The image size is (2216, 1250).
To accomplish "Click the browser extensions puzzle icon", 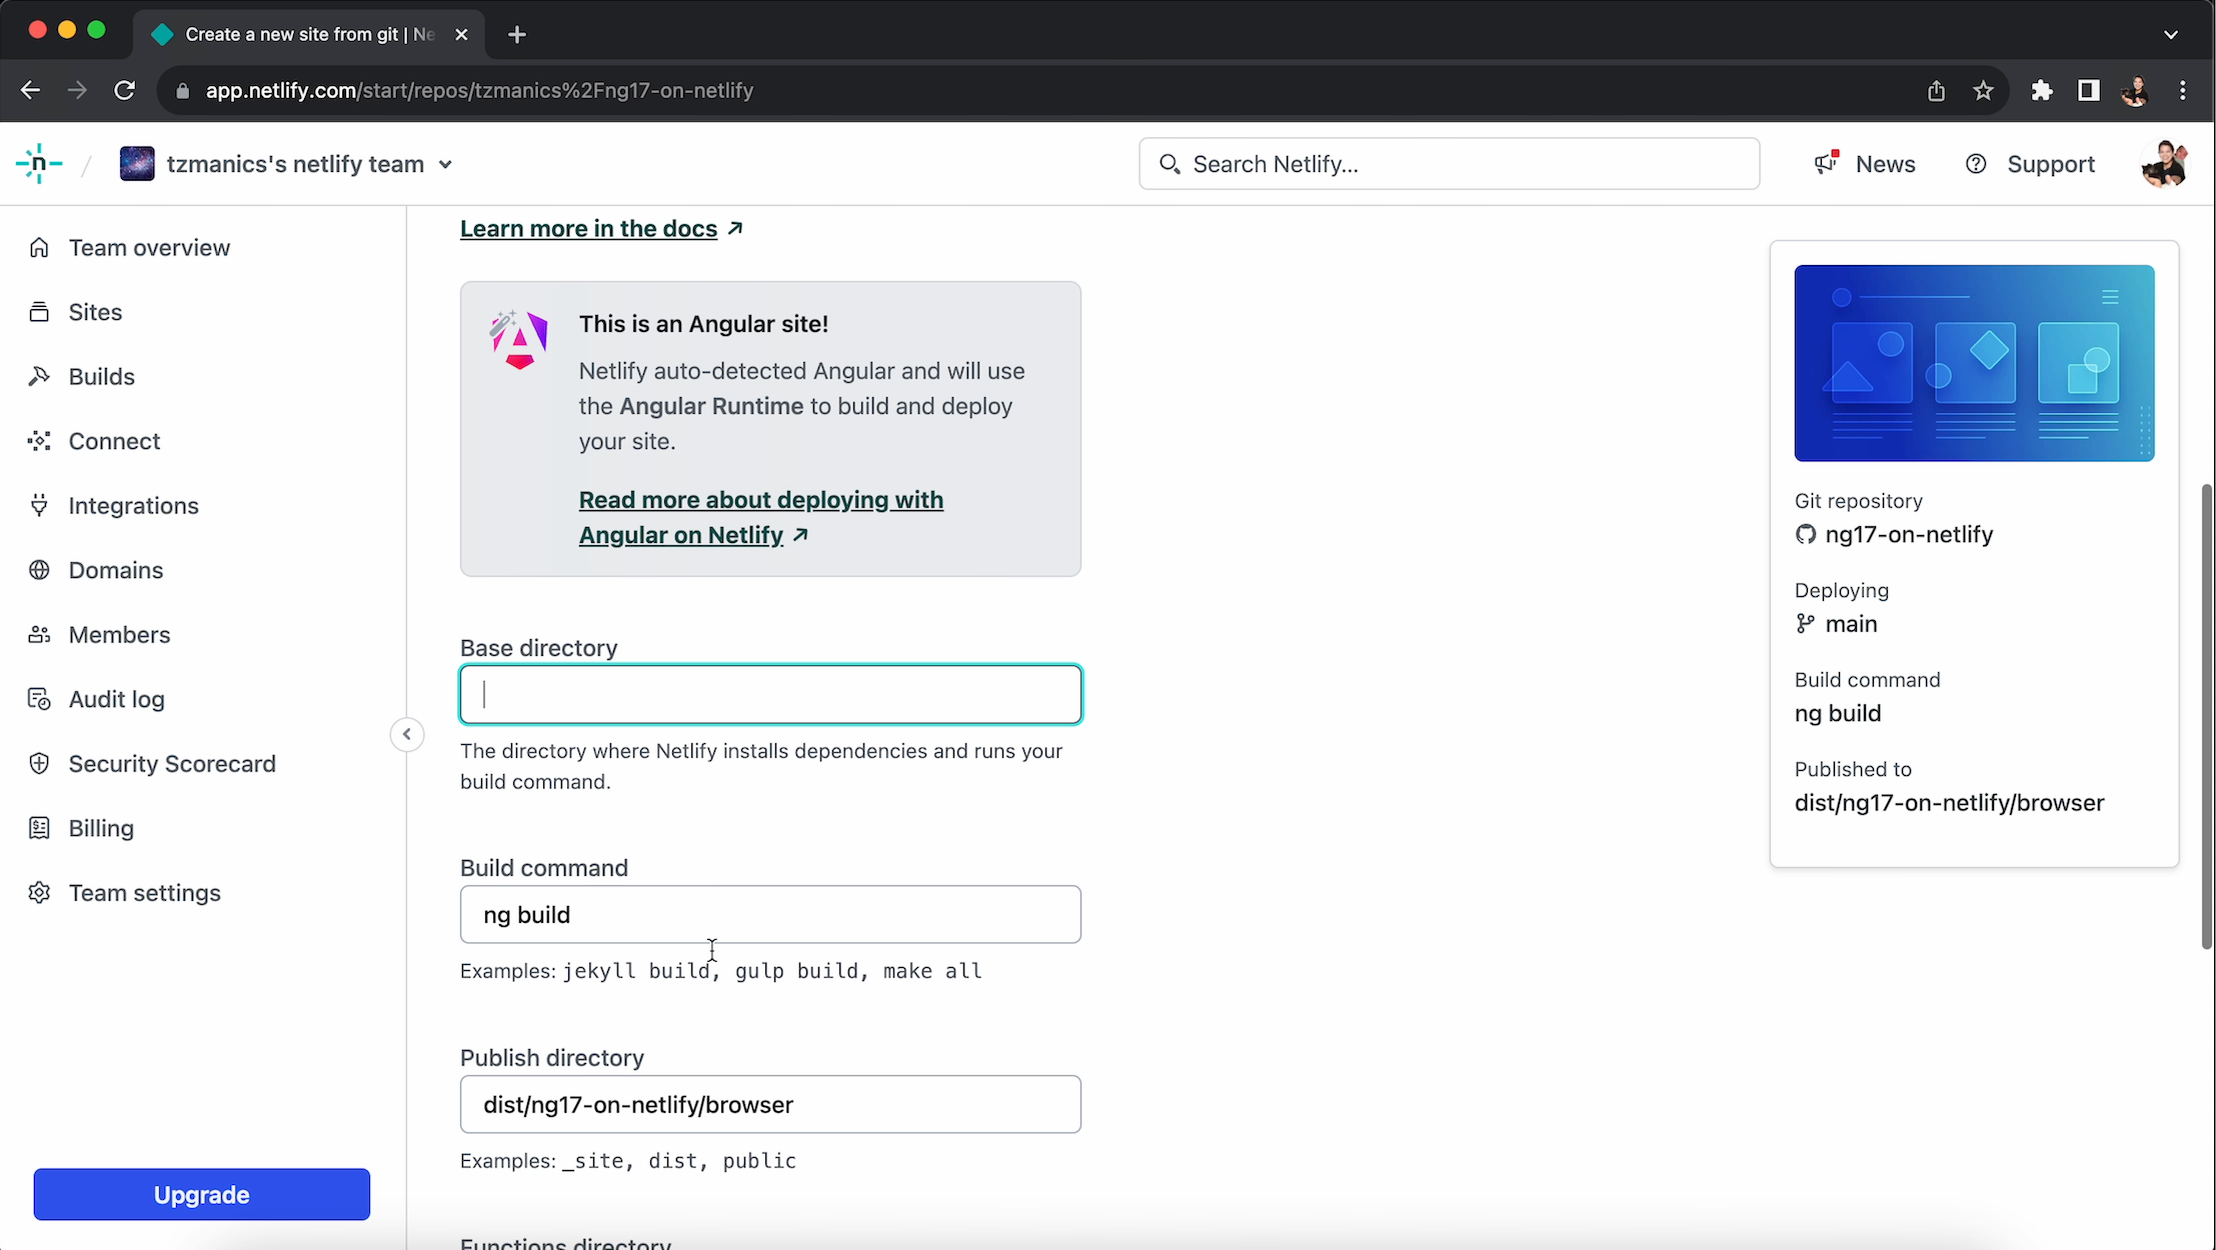I will pos(2041,91).
